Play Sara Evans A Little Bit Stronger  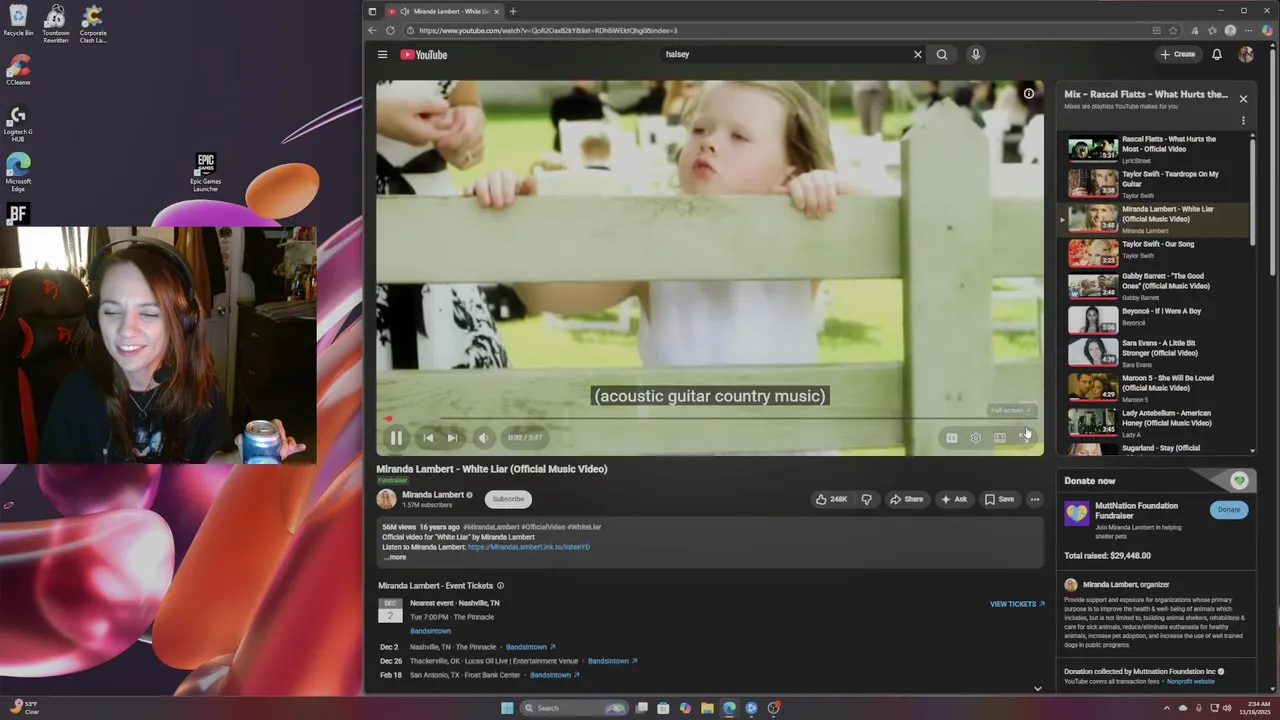click(1154, 353)
